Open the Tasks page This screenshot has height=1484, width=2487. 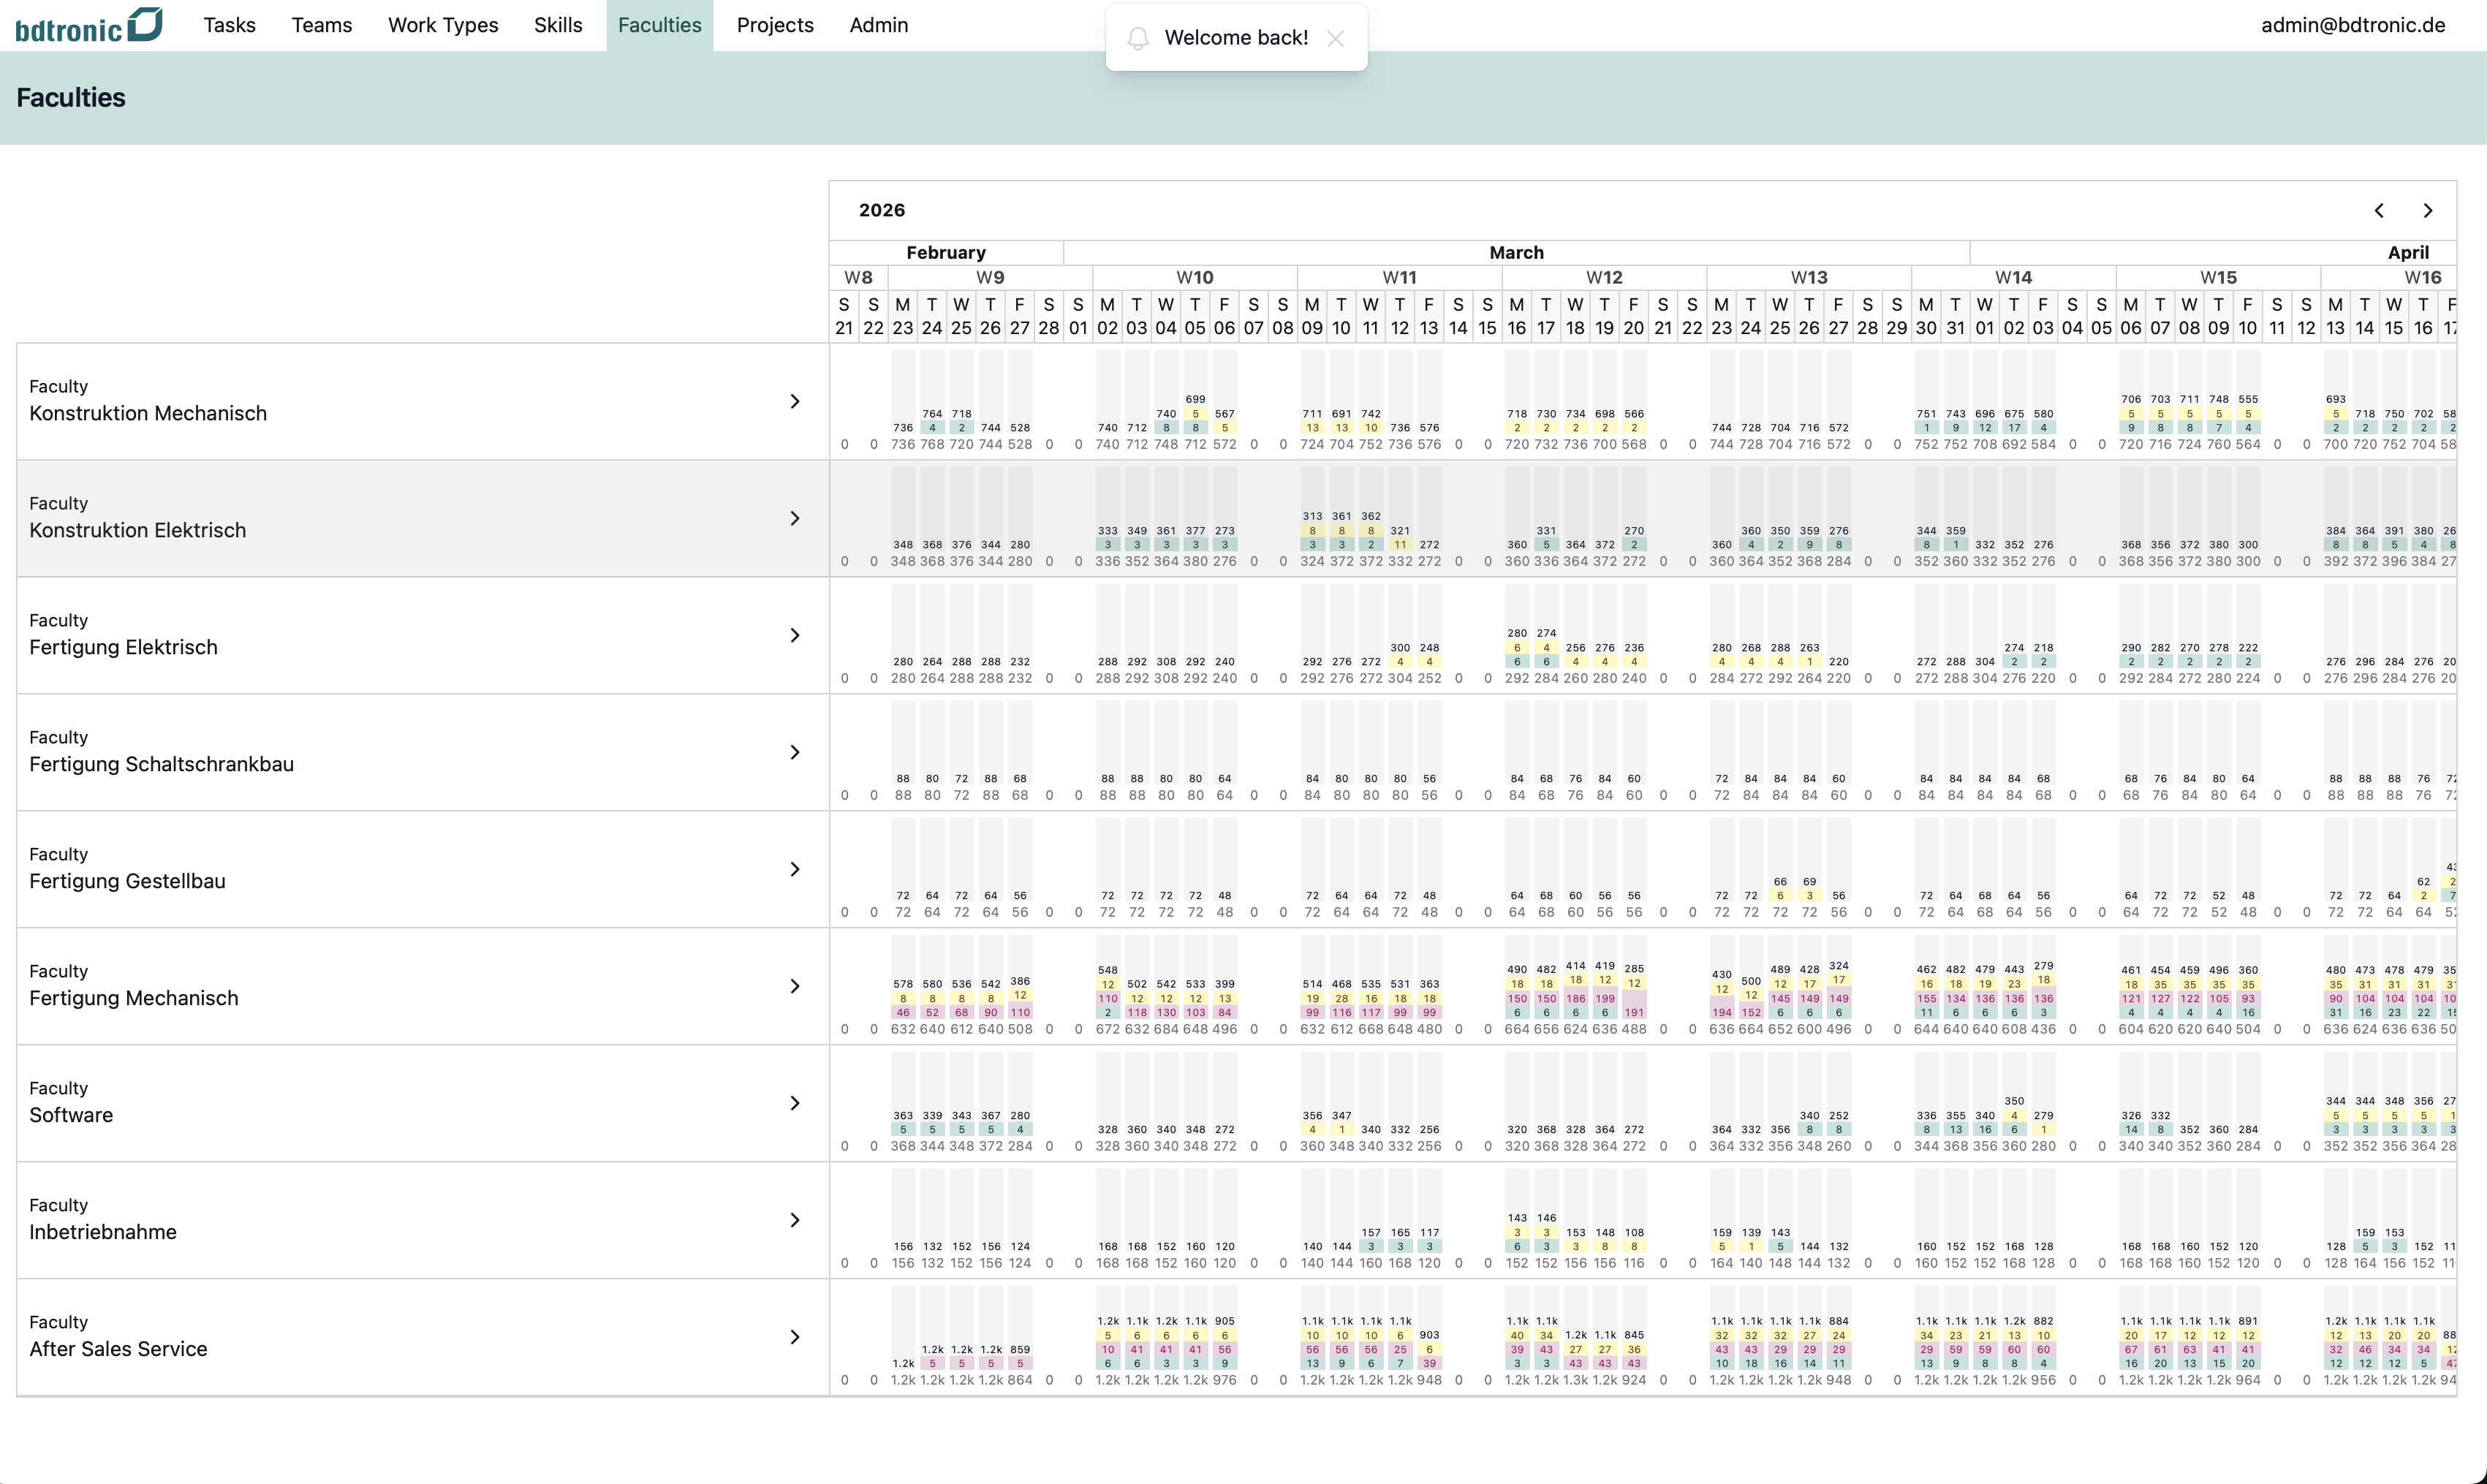click(x=229, y=24)
